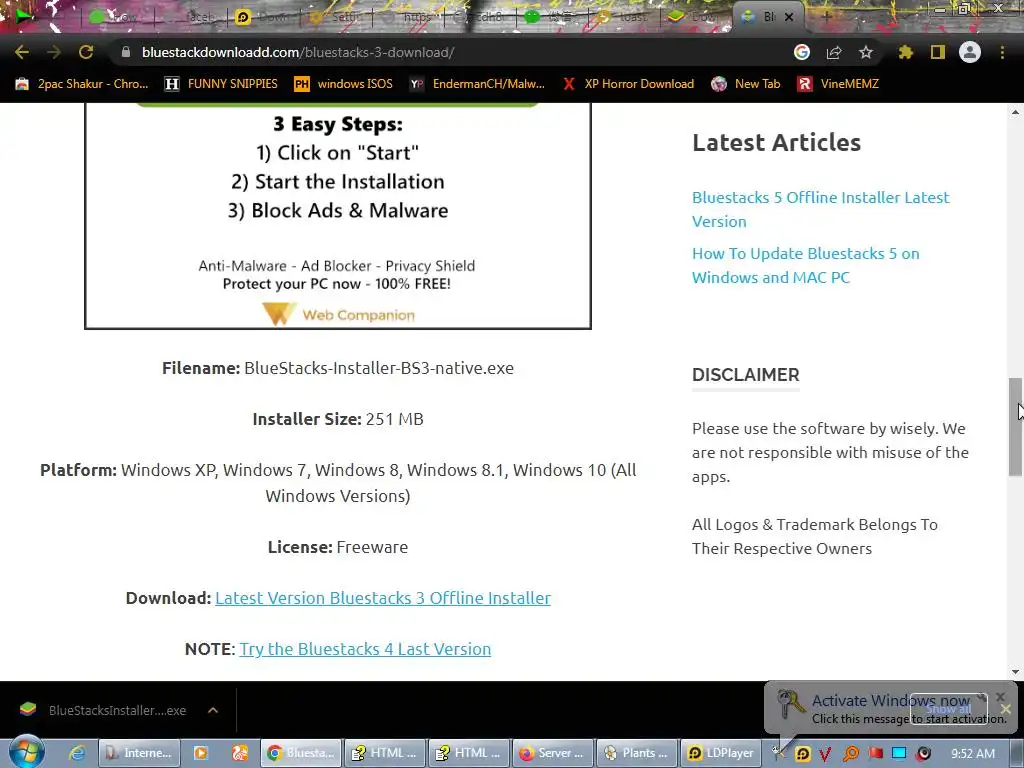The image size is (1024, 768).
Task: Click the vertical scrollbar thumb
Action: 1015,427
